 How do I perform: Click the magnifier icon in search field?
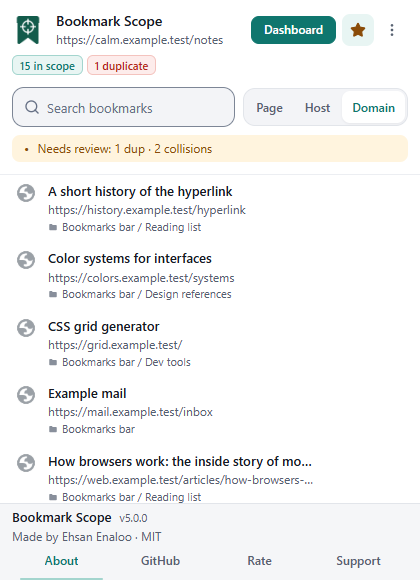(32, 108)
